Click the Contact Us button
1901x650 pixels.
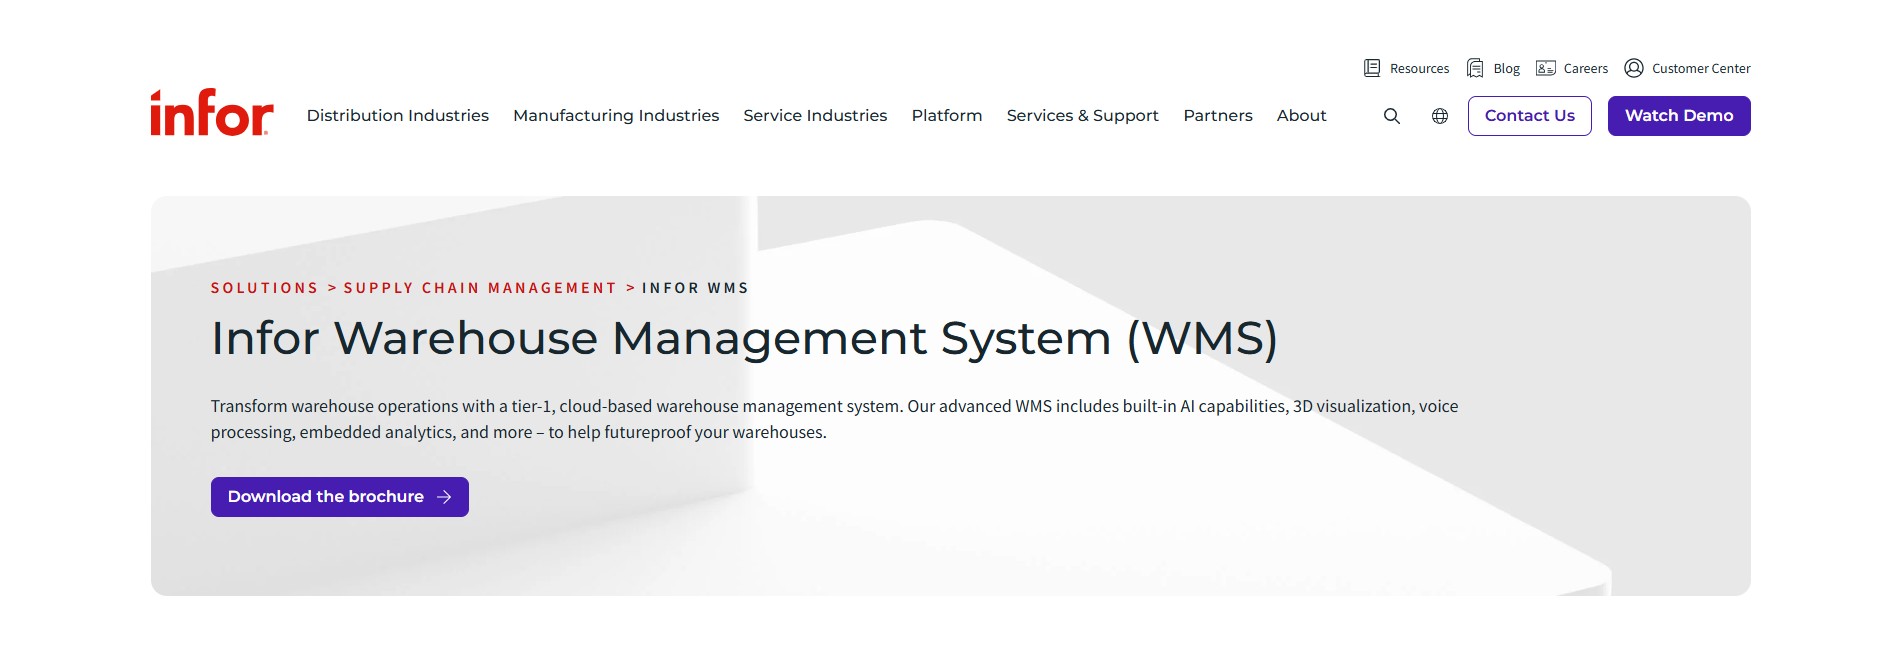coord(1530,116)
